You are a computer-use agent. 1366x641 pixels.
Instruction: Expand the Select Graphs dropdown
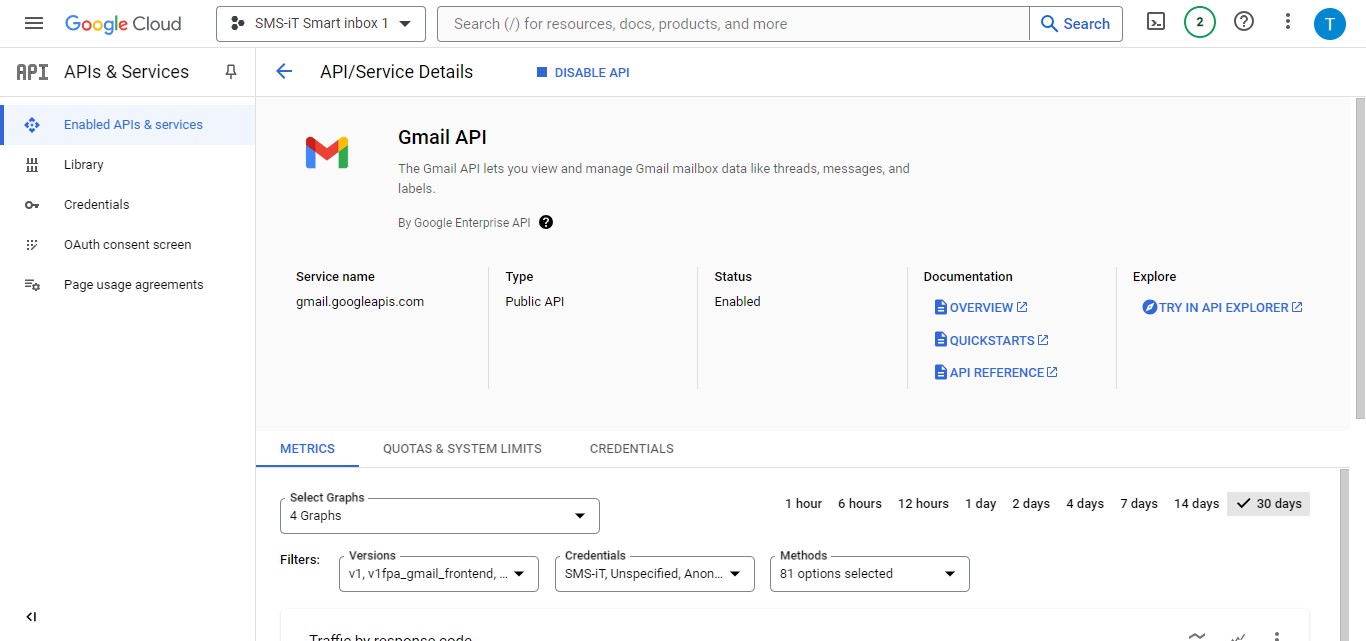coord(440,516)
